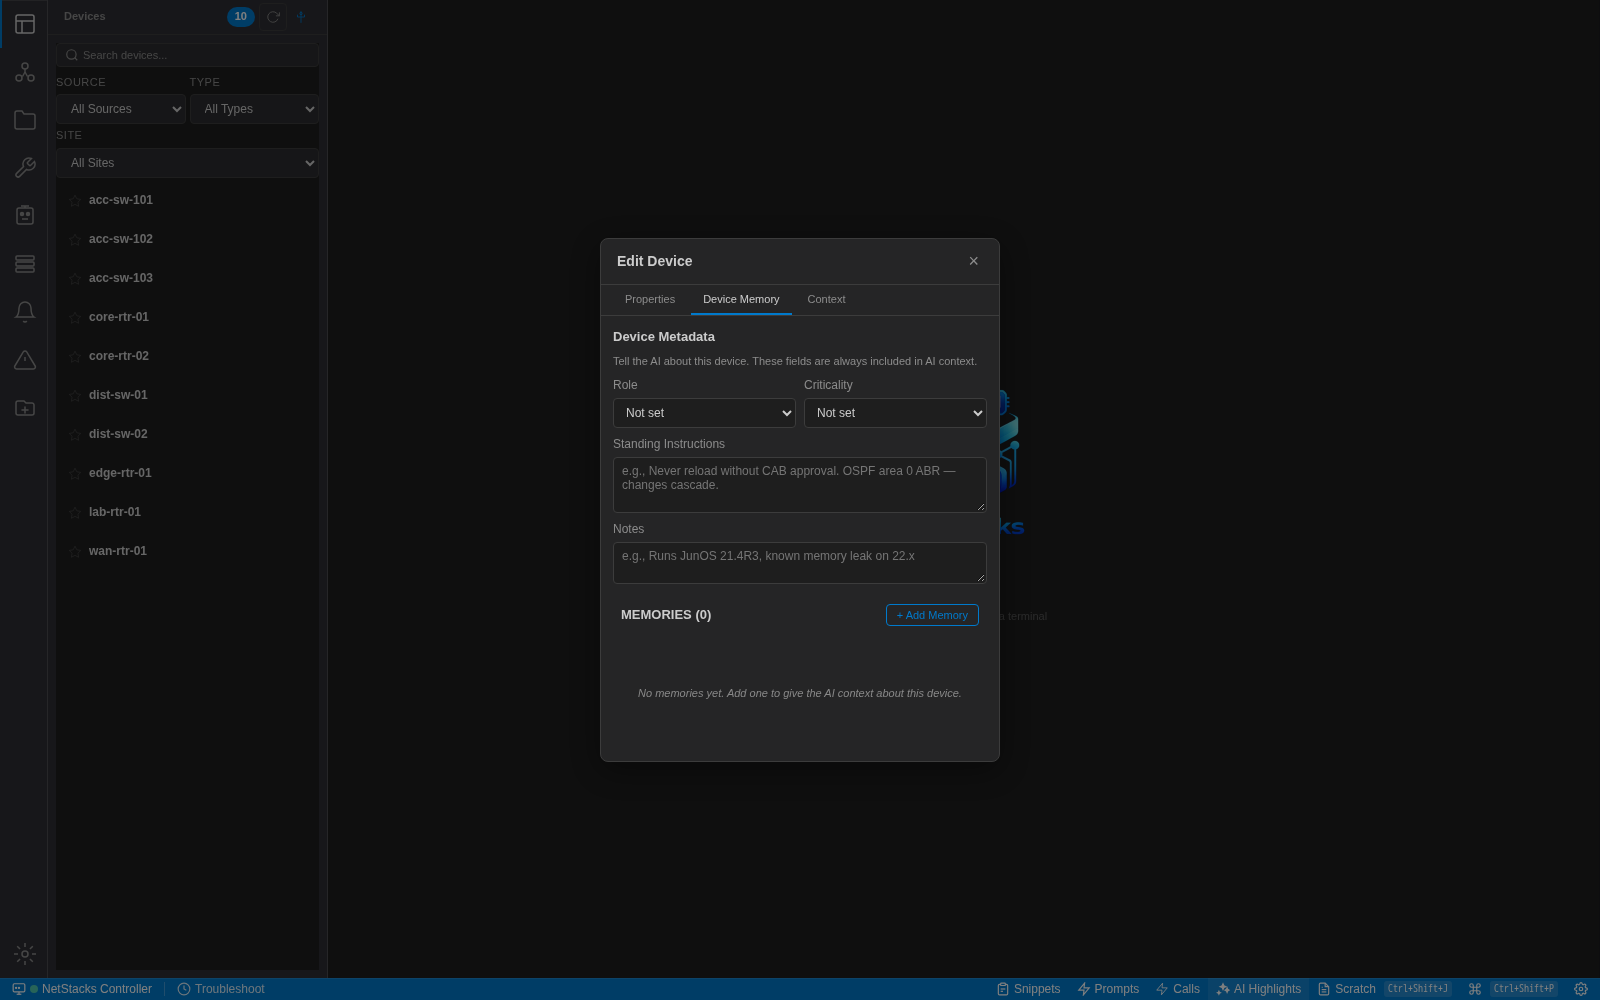Refresh the devices list
The height and width of the screenshot is (1000, 1600).
273,17
